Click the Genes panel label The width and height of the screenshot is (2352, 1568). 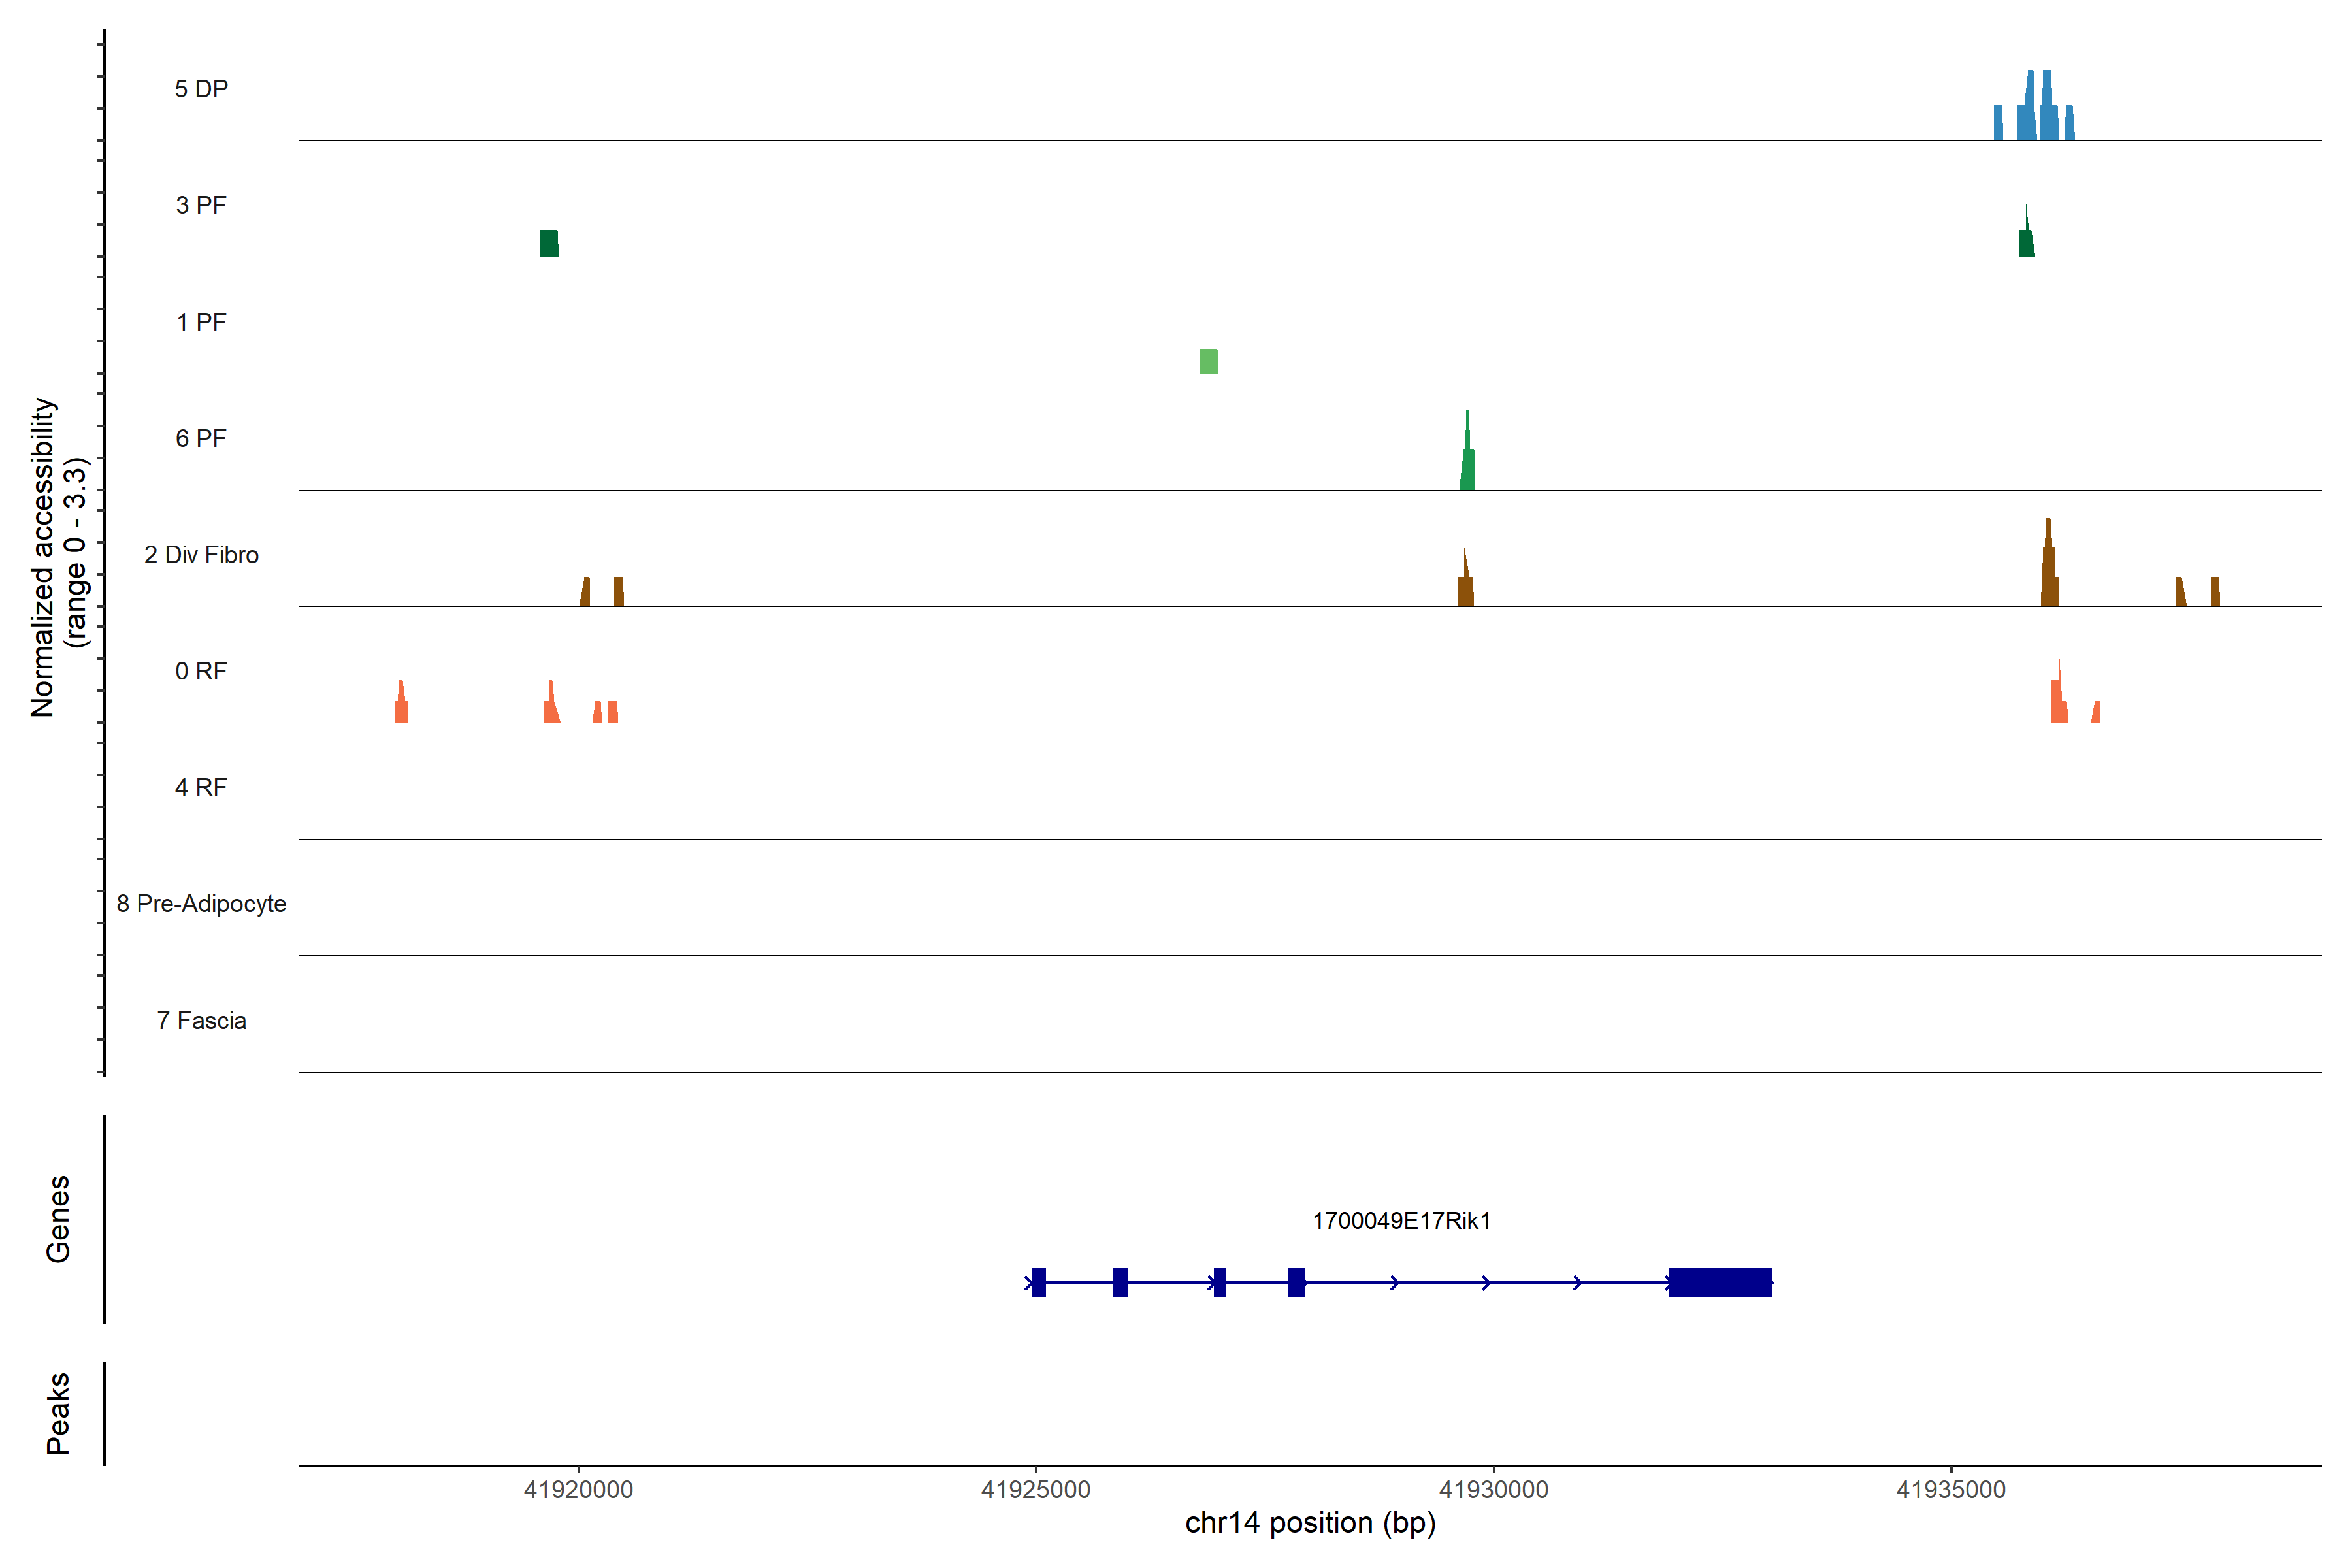coord(58,1219)
